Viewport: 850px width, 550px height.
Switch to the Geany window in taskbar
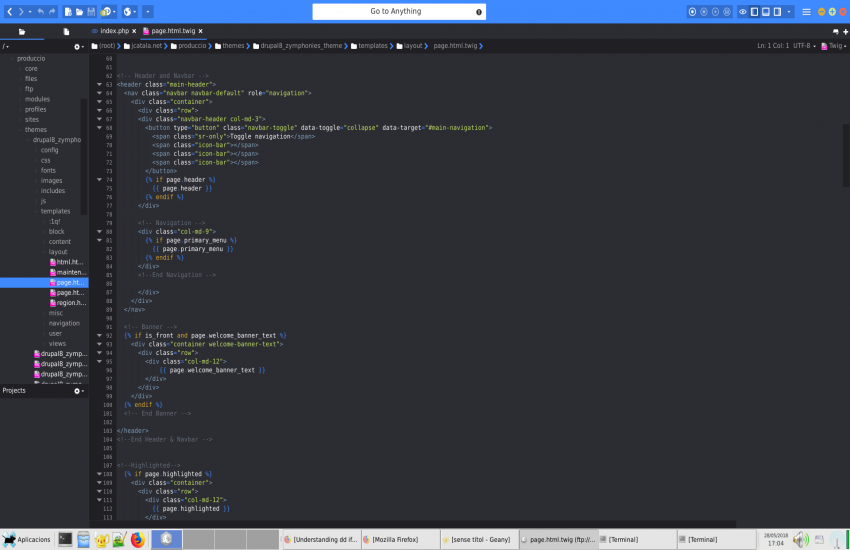point(480,539)
